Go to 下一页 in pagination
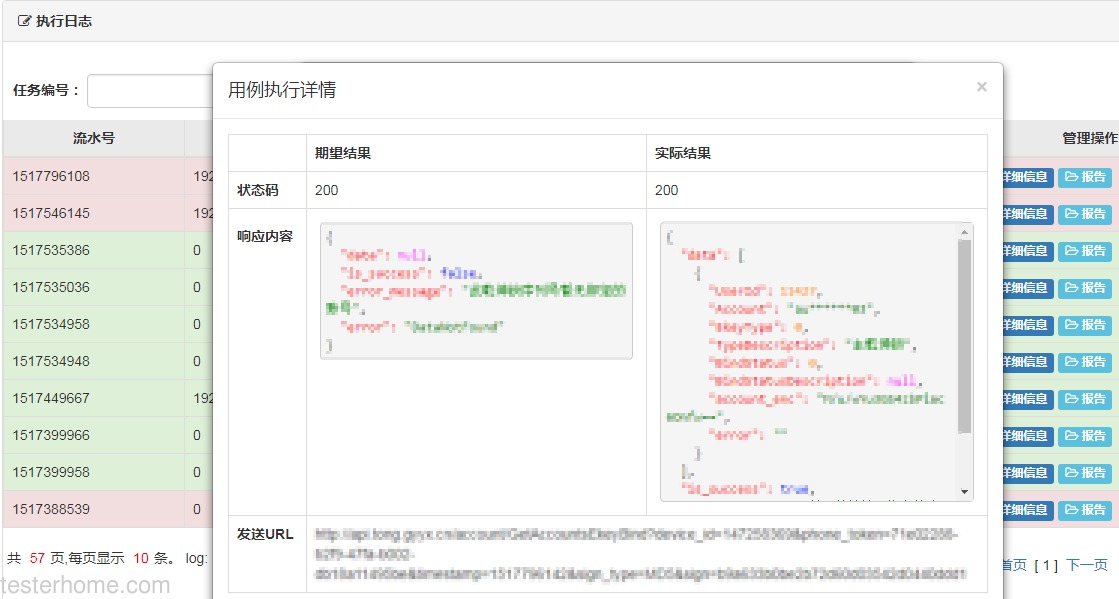 point(1087,565)
